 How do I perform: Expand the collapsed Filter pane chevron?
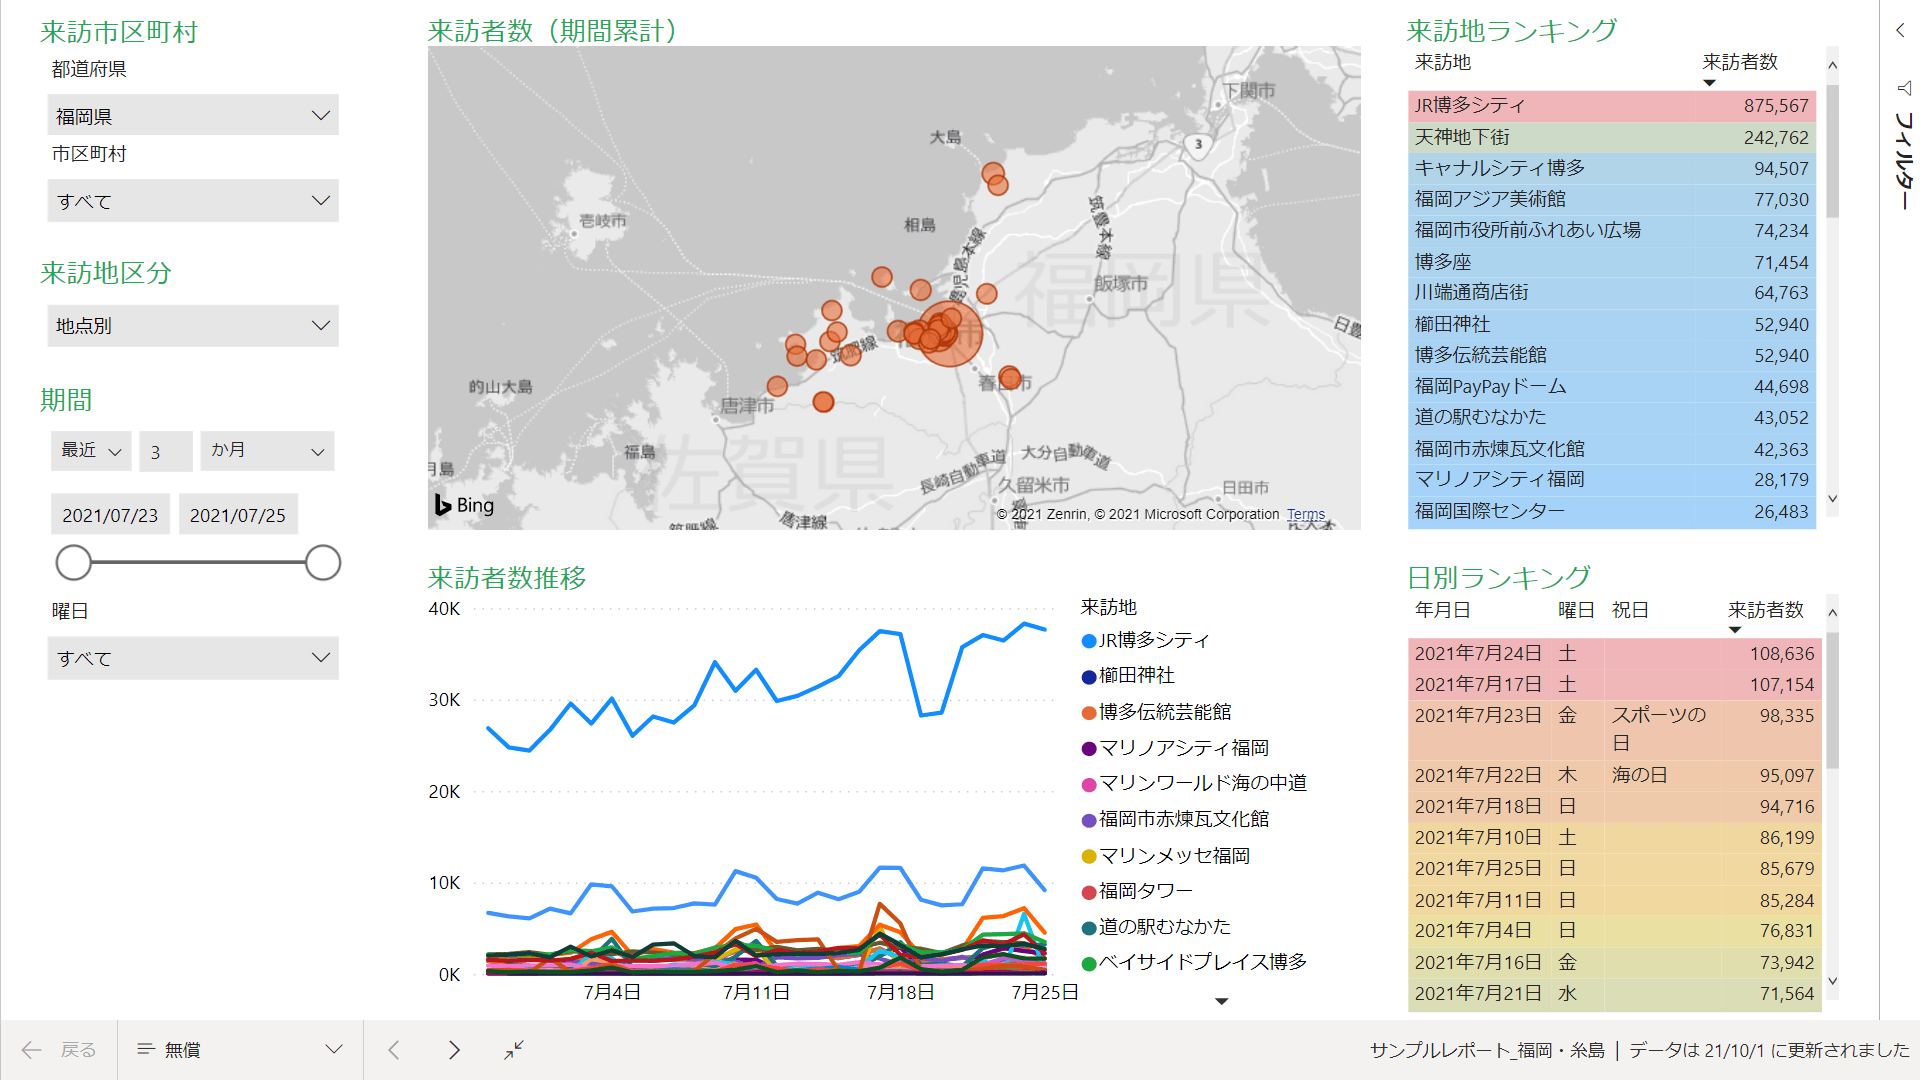(x=1900, y=31)
